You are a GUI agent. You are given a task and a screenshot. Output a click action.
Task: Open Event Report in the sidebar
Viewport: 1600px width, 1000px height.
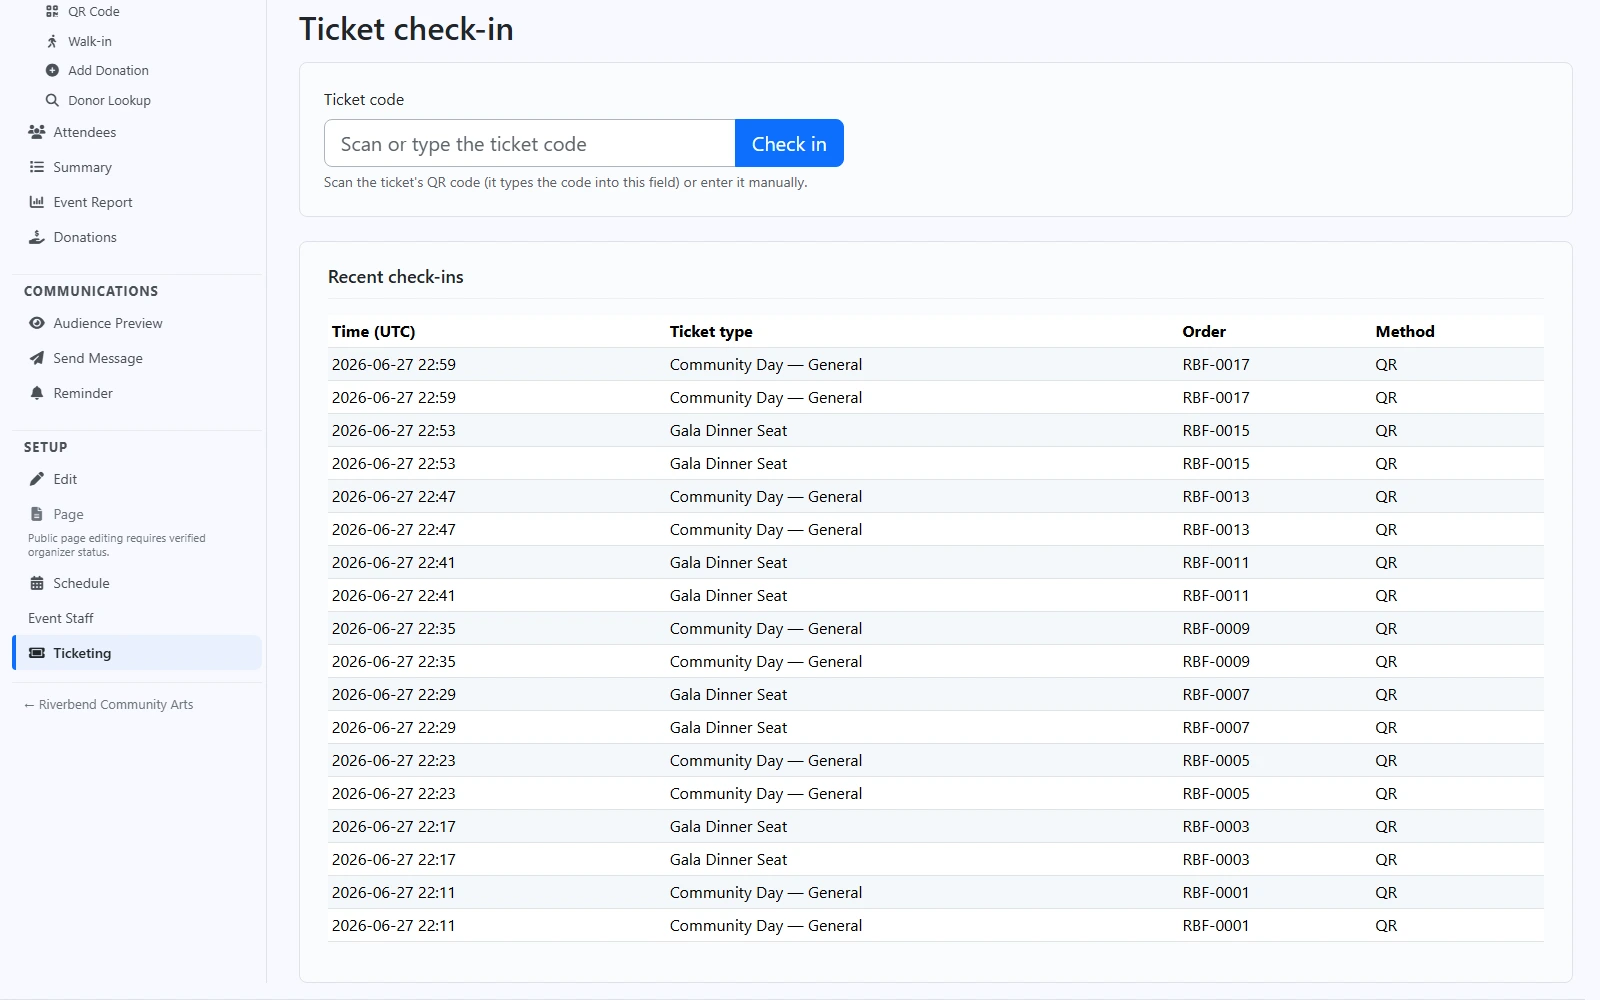(x=92, y=202)
